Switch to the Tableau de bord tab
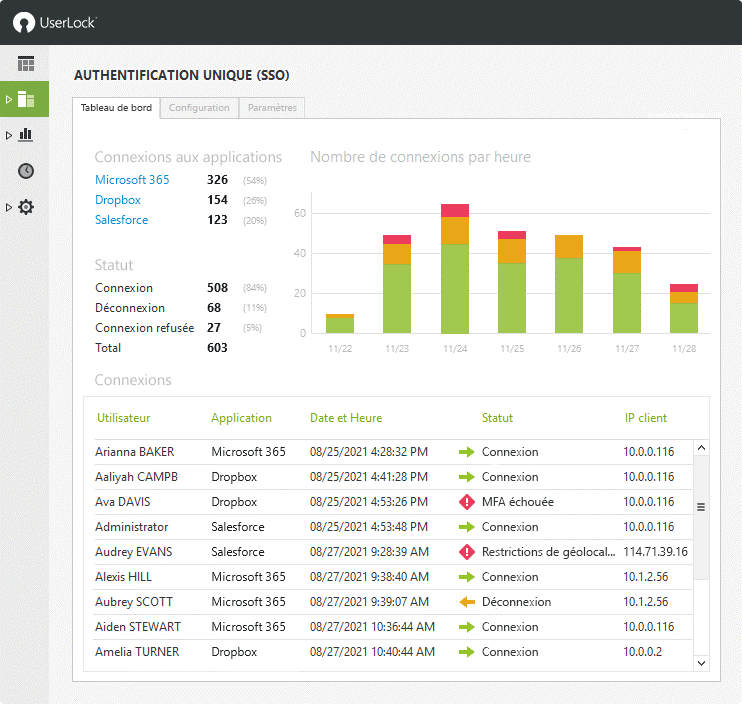Screen dimensions: 742x704 point(116,108)
